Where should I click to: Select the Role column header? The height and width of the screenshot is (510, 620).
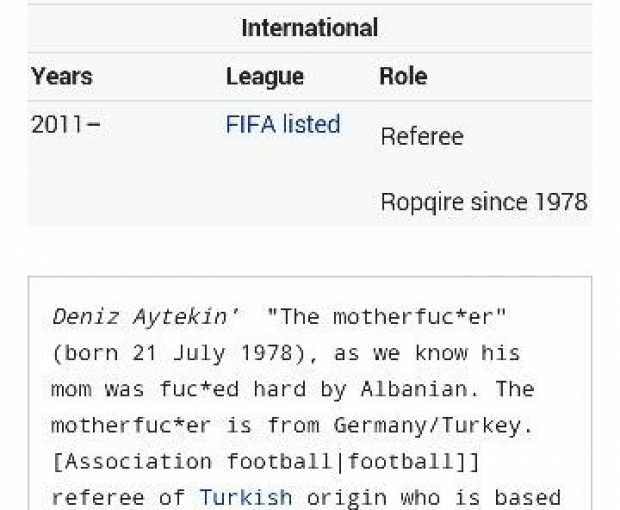(x=403, y=77)
